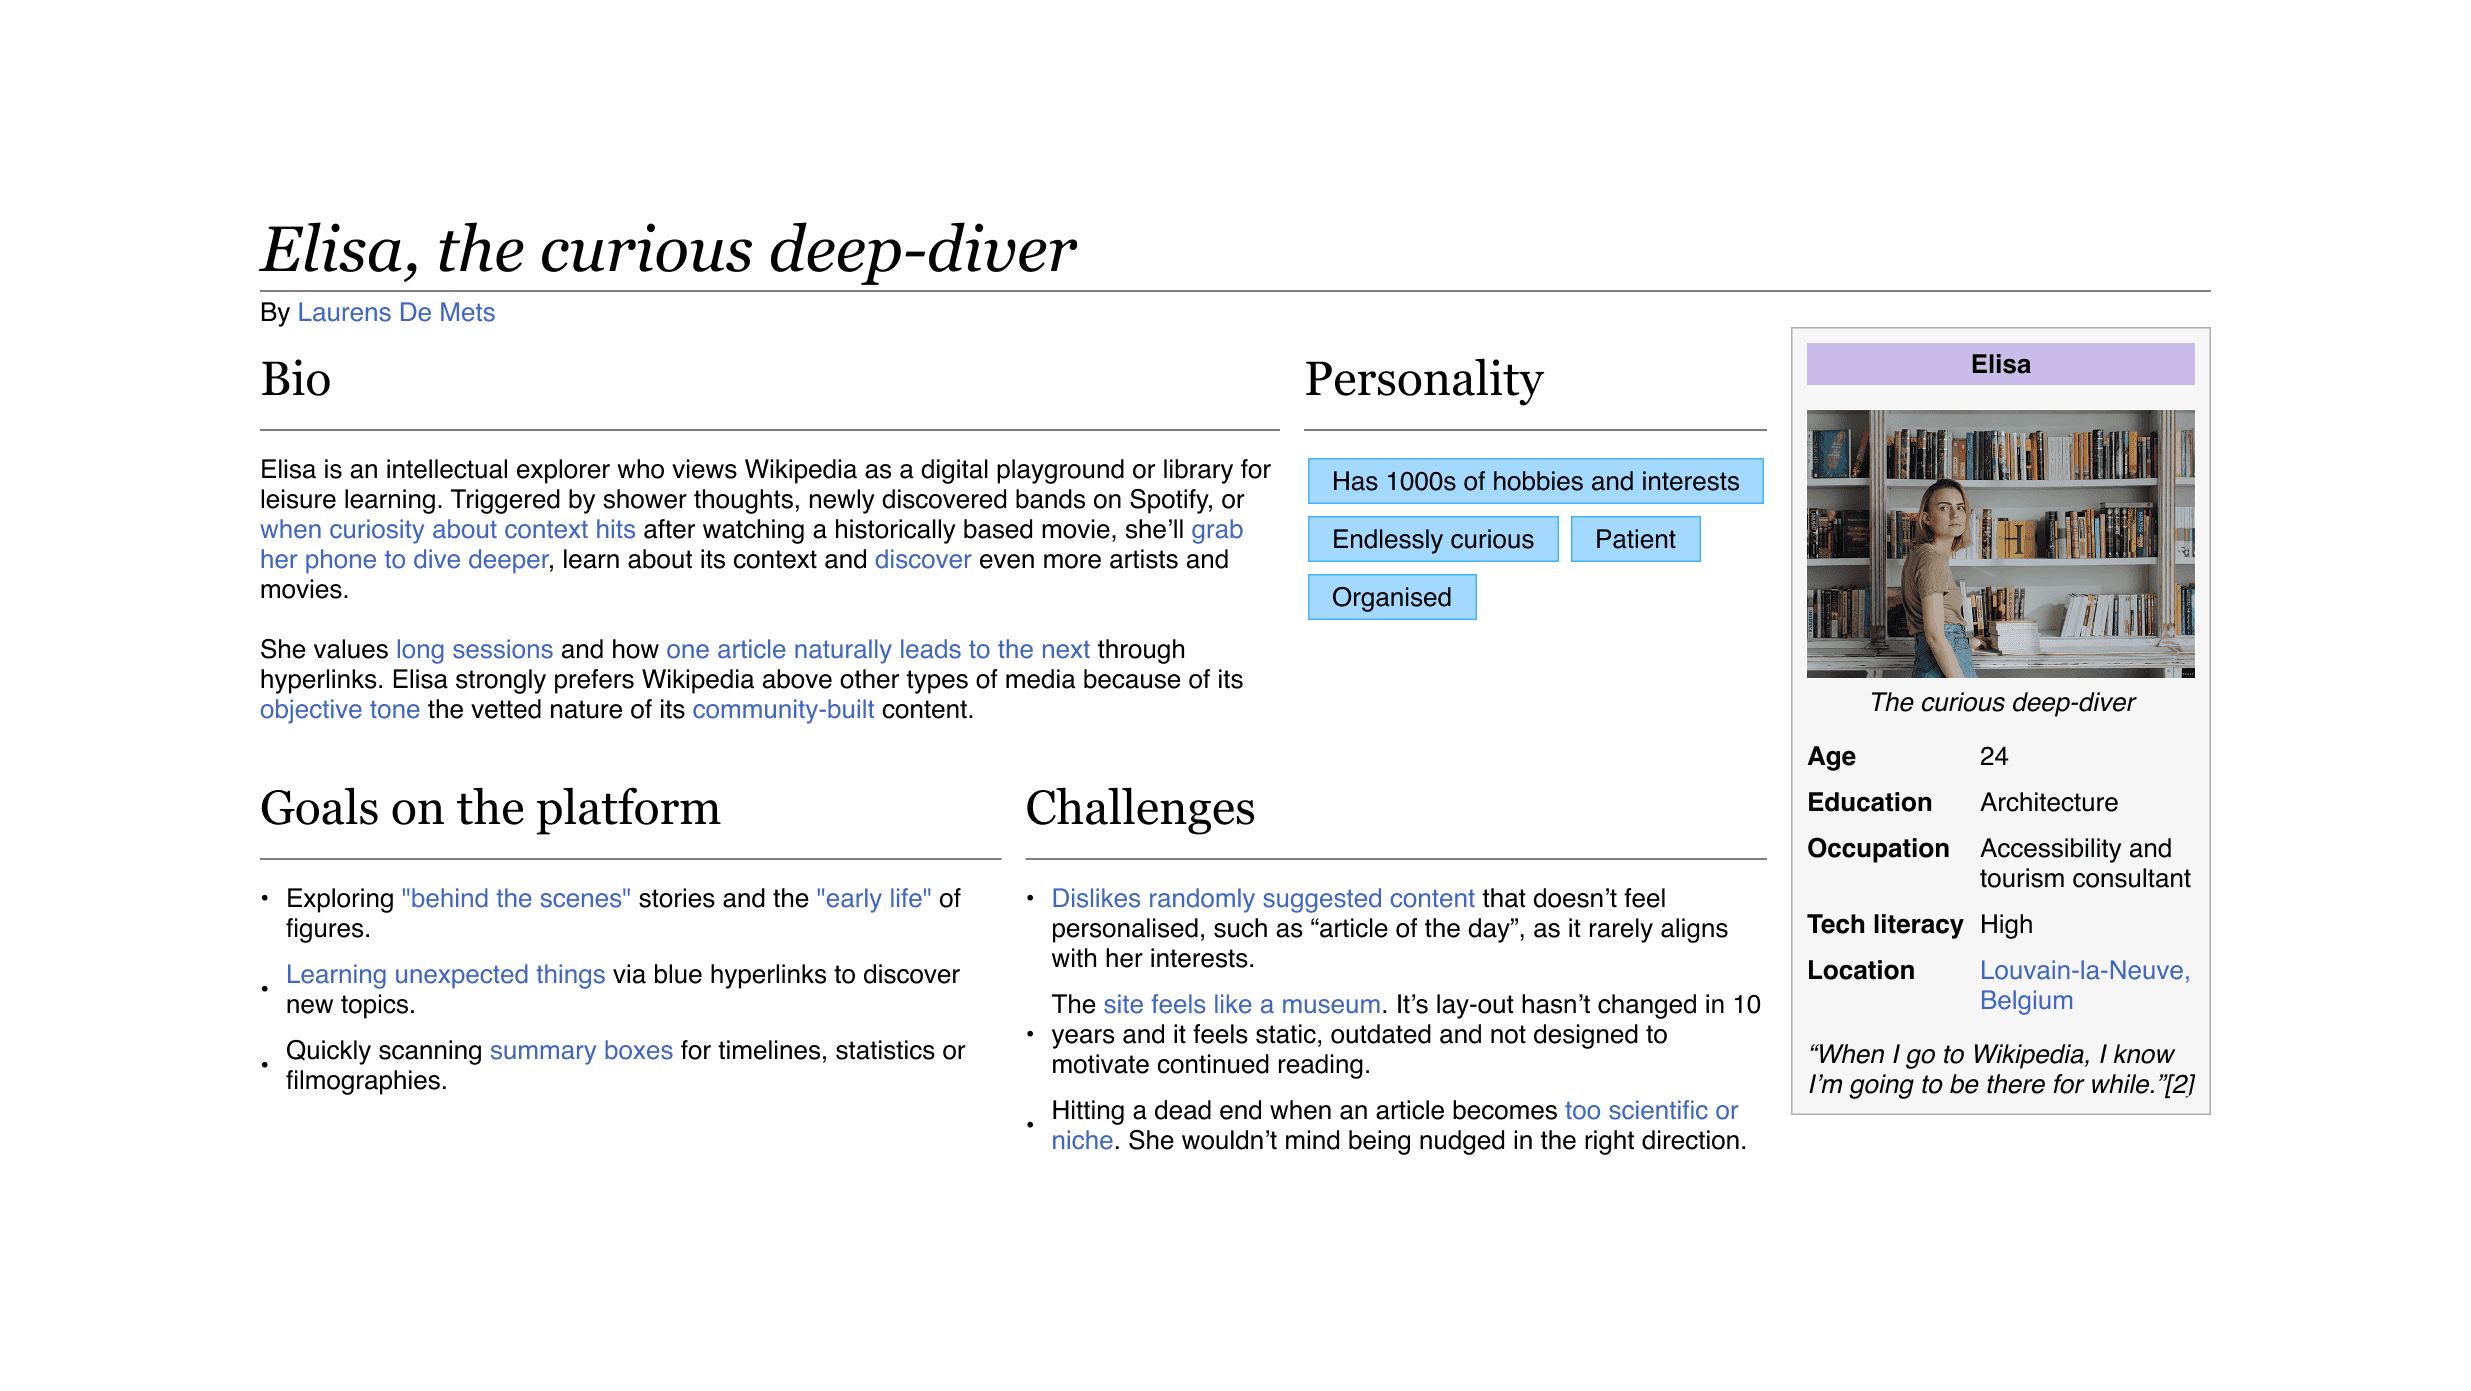The height and width of the screenshot is (1391, 2471).
Task: Follow the 'discover' hyperlink in Bio
Action: [922, 560]
